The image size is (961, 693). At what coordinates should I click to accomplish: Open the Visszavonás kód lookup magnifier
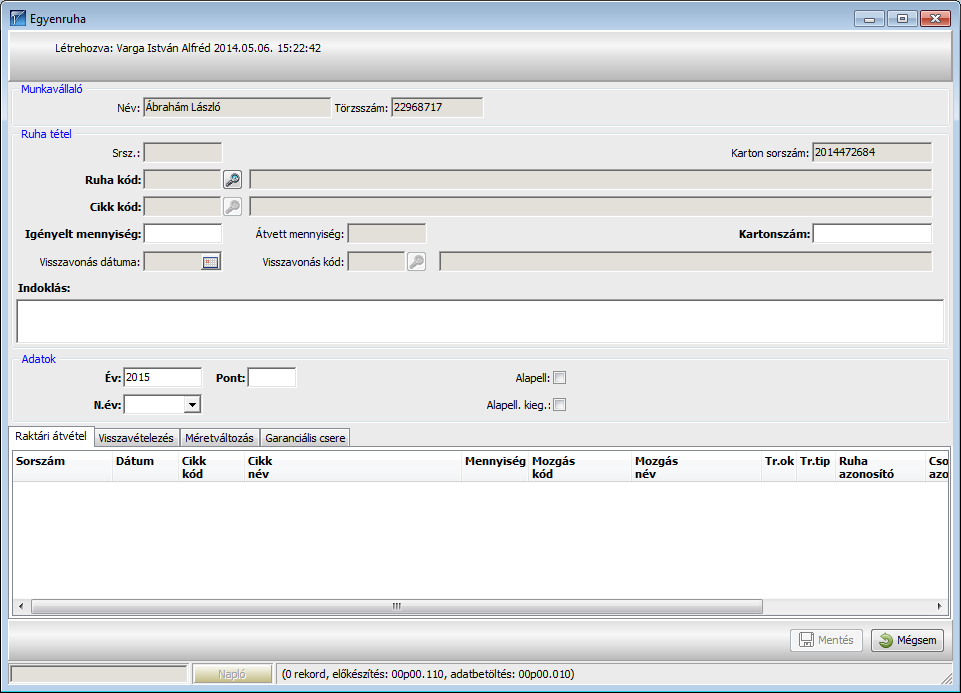(416, 262)
